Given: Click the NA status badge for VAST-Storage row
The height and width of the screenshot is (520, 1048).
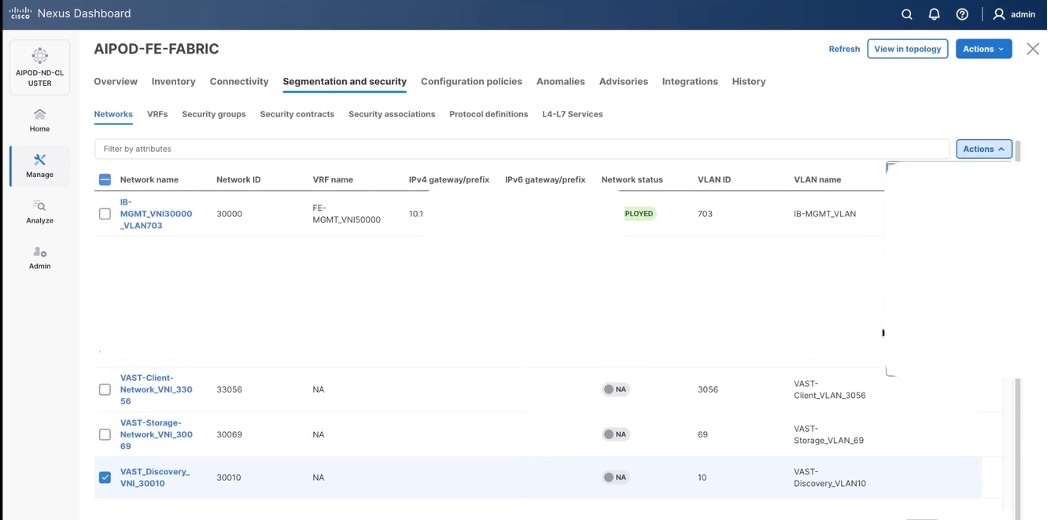Looking at the screenshot, I should tap(616, 434).
